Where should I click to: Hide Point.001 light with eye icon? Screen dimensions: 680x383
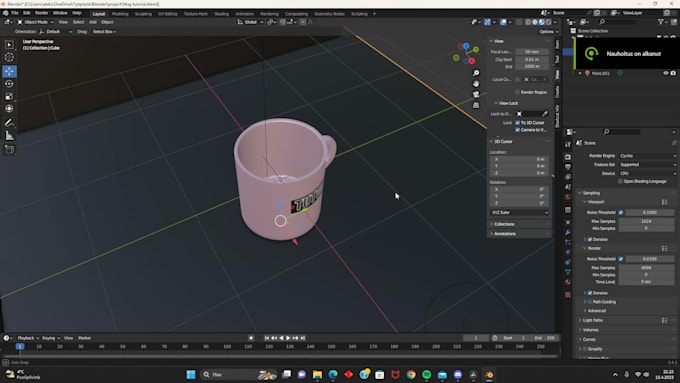click(666, 73)
